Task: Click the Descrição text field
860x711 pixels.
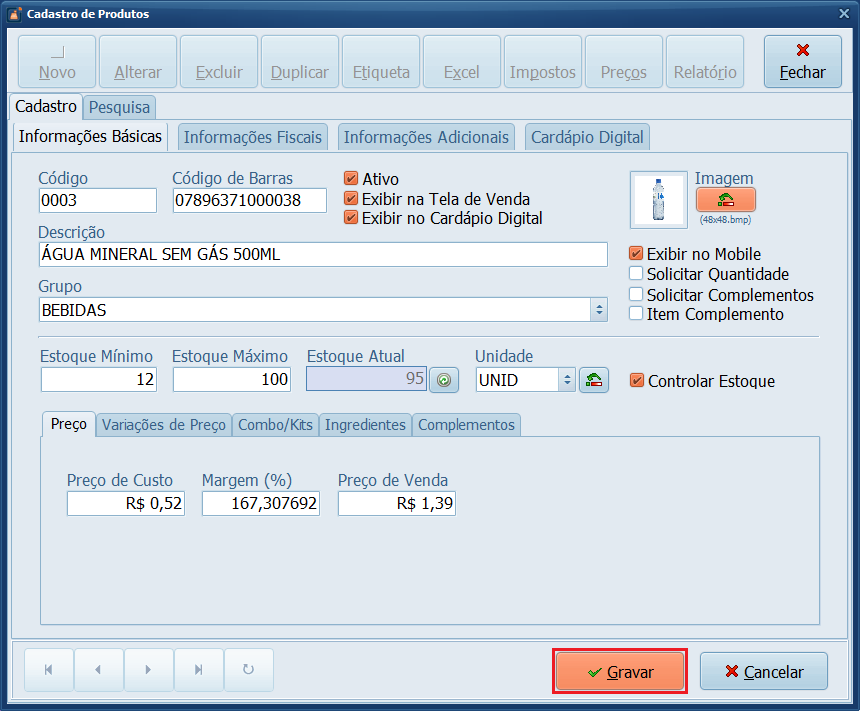Action: (x=322, y=255)
